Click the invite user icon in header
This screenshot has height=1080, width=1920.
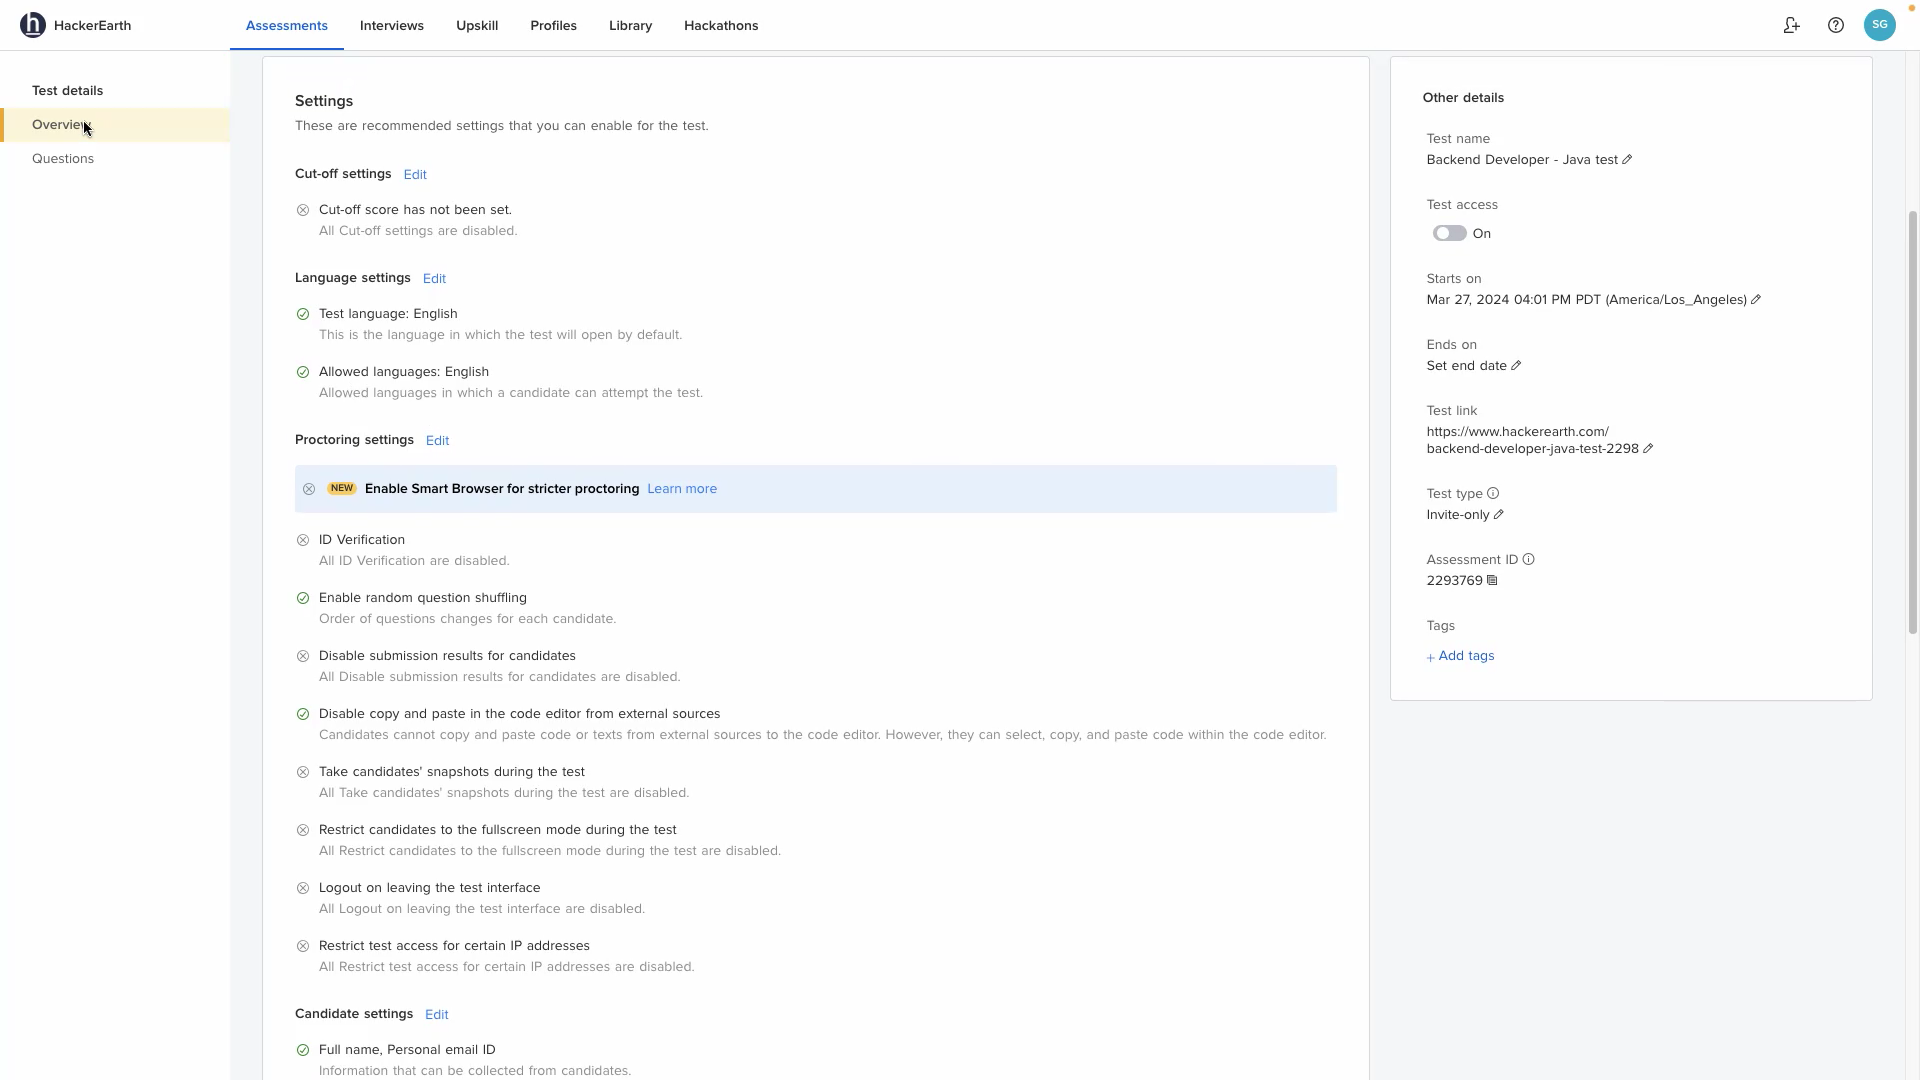click(x=1792, y=26)
